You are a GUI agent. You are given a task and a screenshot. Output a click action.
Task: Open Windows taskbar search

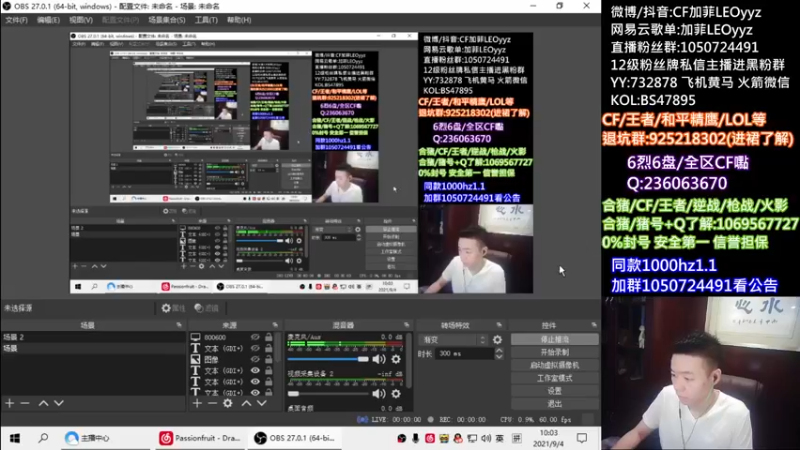43,438
